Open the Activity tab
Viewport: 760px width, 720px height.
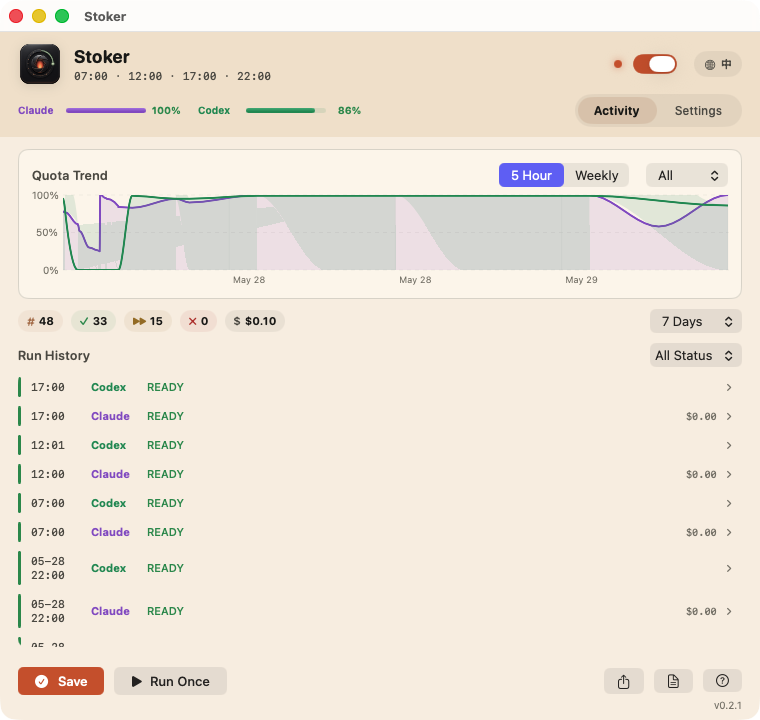pos(617,111)
